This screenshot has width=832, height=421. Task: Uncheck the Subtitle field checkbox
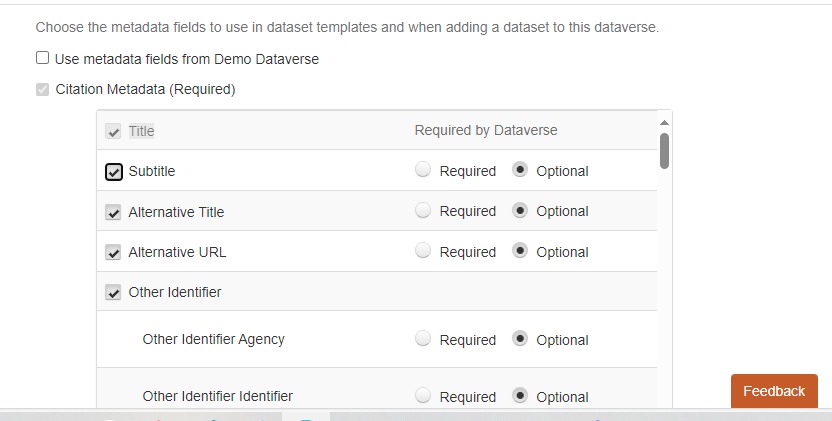(114, 172)
